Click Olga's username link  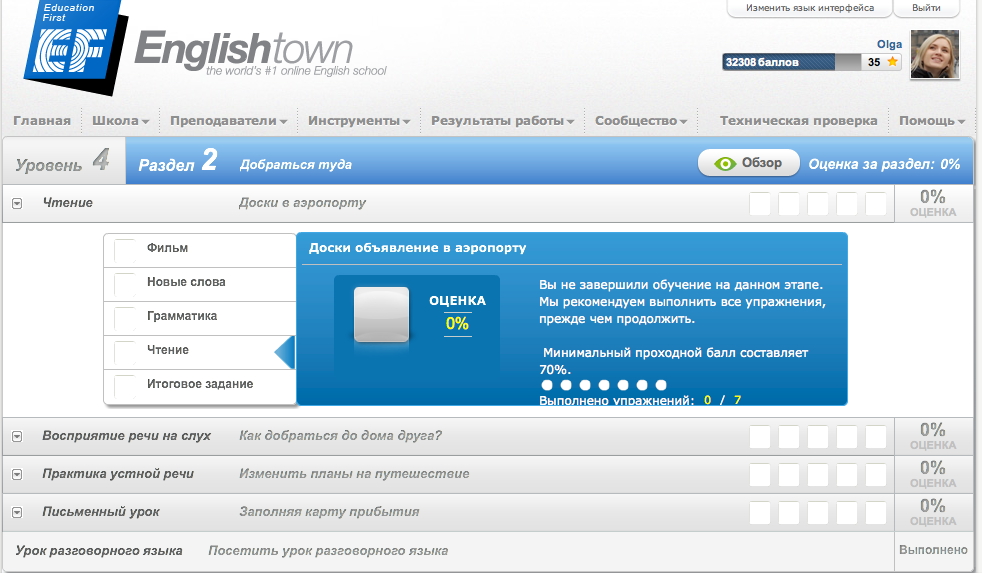pyautogui.click(x=889, y=44)
